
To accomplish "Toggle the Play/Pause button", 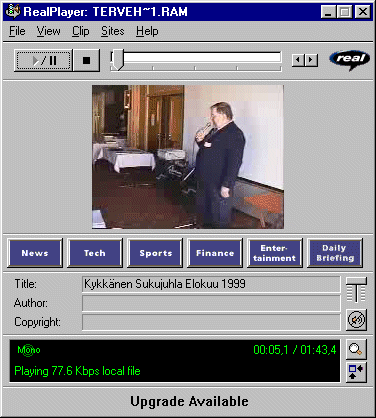I will pyautogui.click(x=44, y=61).
